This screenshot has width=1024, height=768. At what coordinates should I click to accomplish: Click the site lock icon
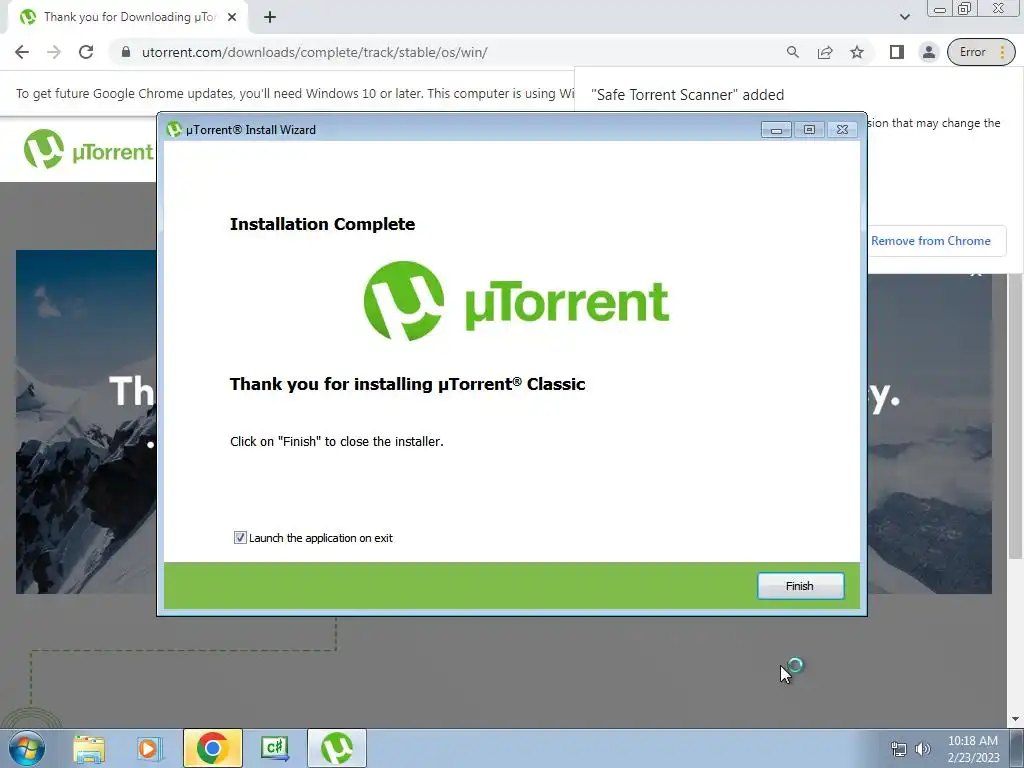126,52
